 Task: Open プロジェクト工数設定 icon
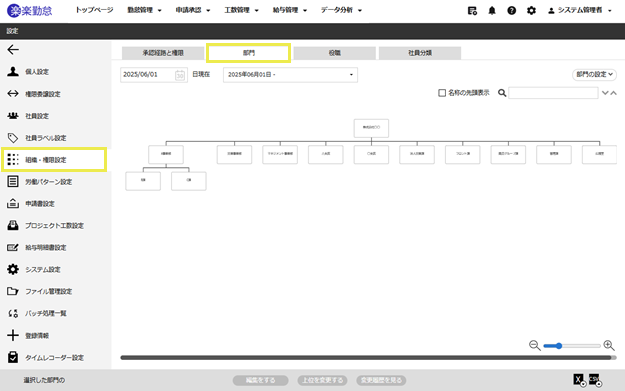[13, 225]
